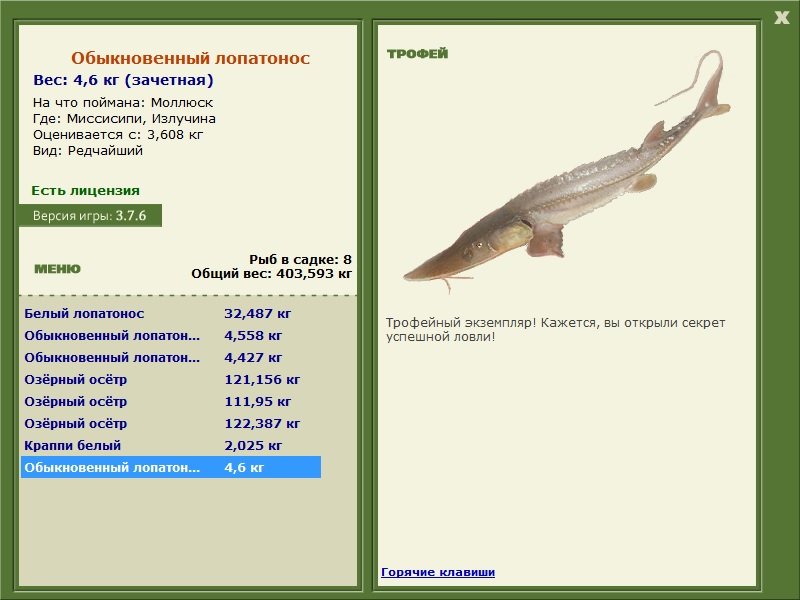Image resolution: width=800 pixels, height=600 pixels.
Task: Click the Обыкновенный лопатонос title
Action: tap(190, 58)
